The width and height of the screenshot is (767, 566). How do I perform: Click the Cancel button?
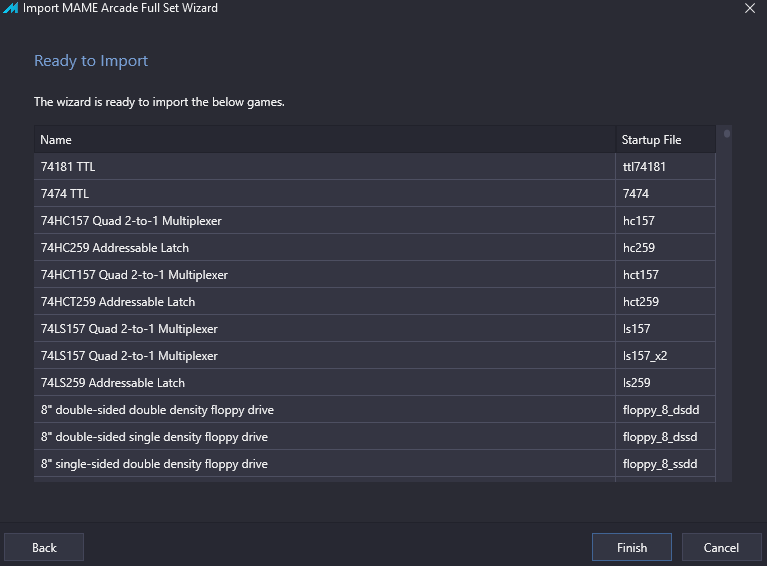721,547
